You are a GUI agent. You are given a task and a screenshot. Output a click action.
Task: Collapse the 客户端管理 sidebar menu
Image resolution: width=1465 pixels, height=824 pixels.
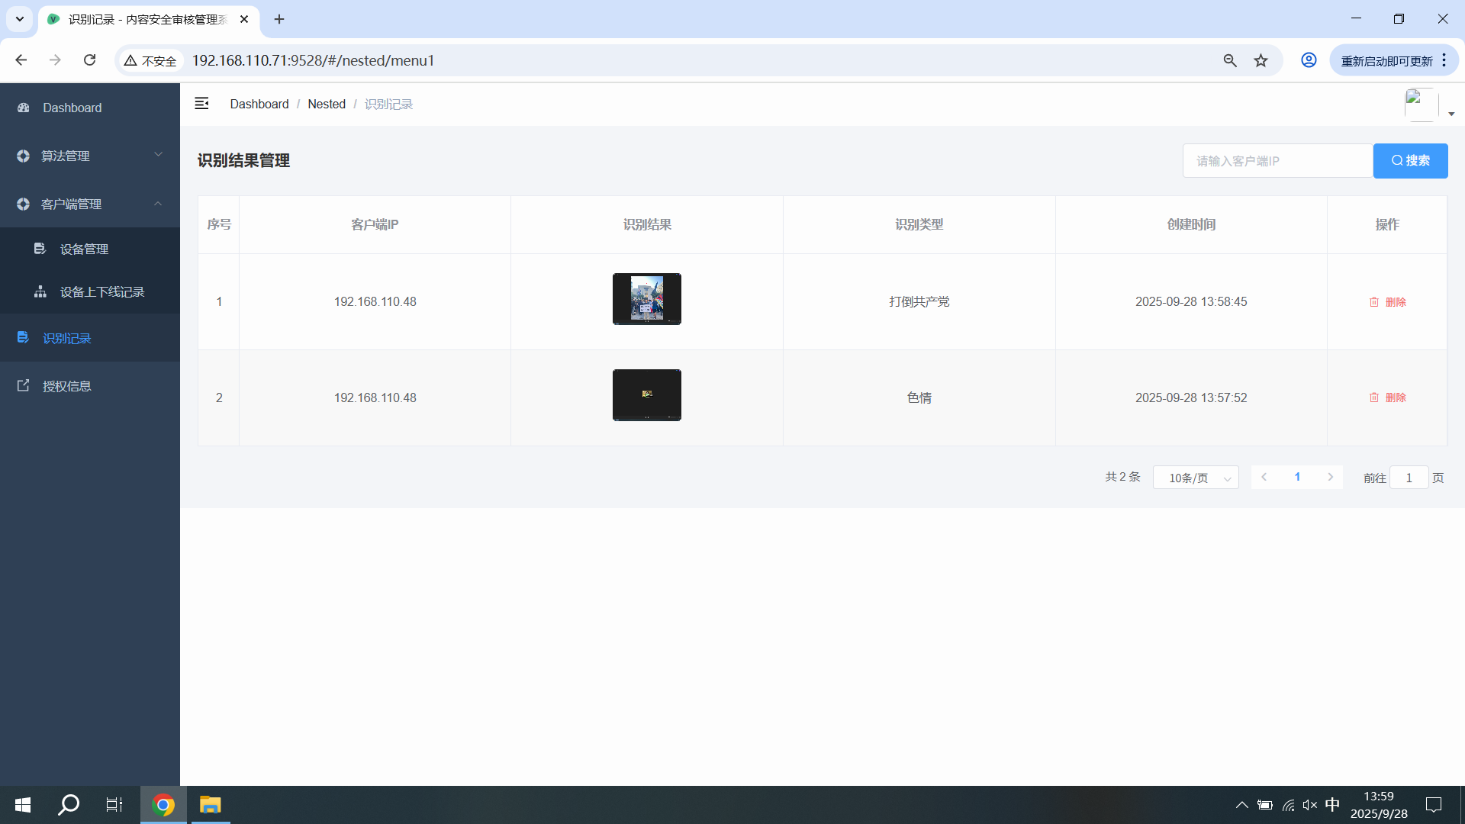coord(90,204)
